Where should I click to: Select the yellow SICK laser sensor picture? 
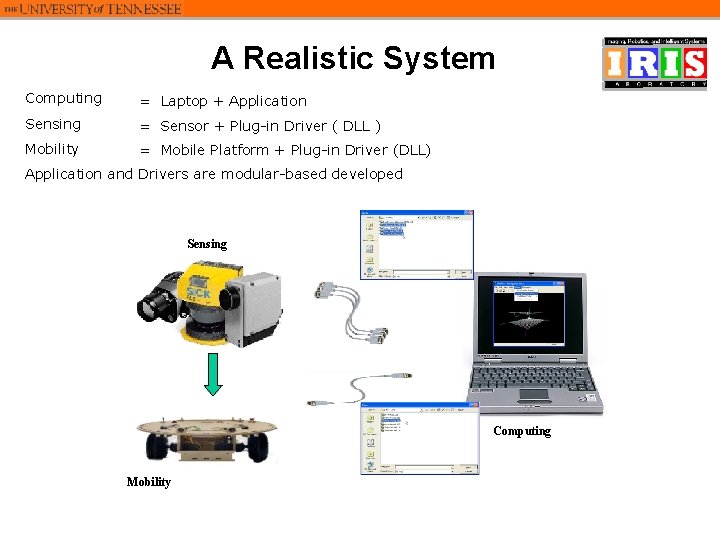[x=209, y=304]
